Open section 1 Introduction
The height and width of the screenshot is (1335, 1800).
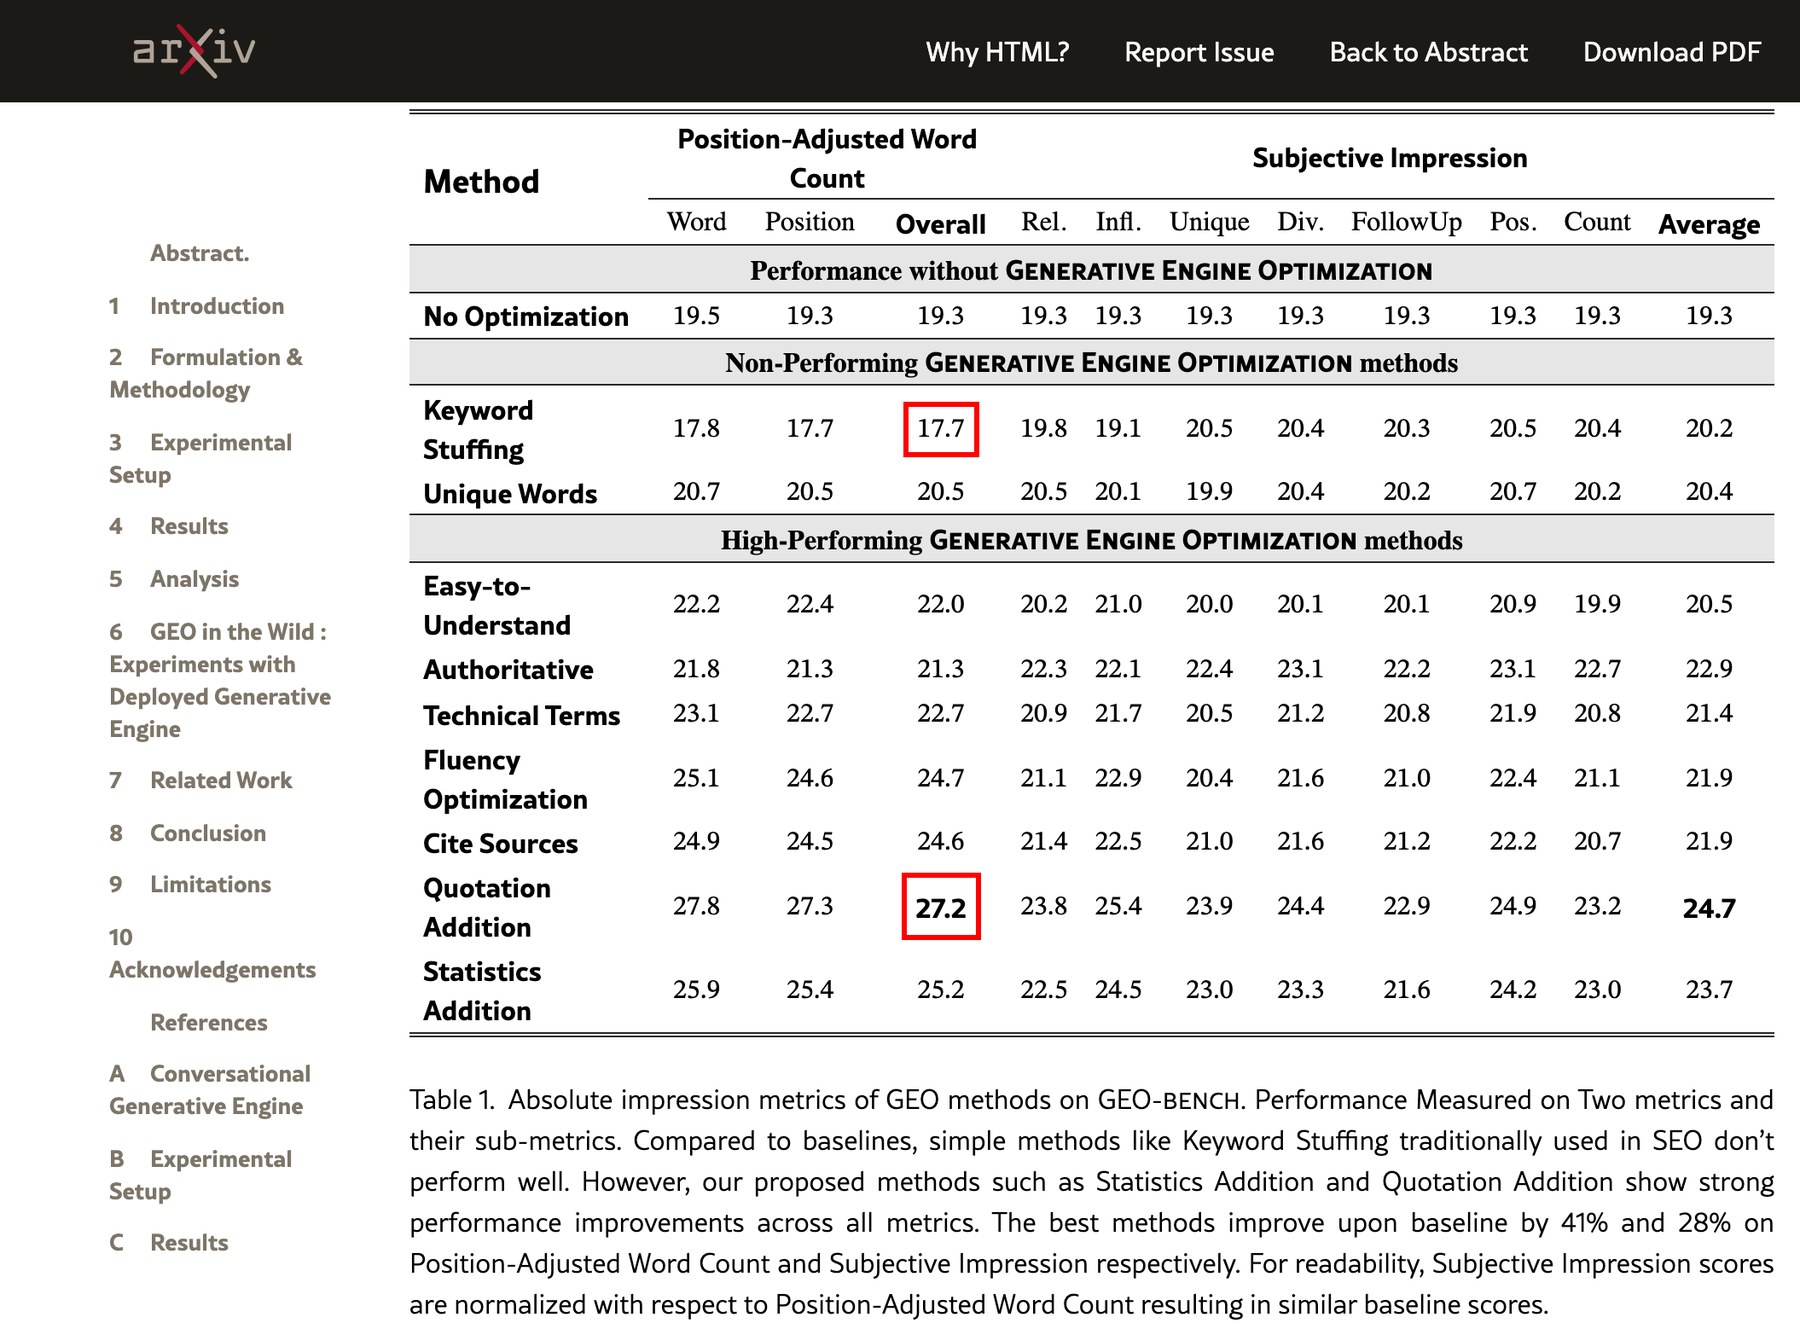tap(197, 306)
